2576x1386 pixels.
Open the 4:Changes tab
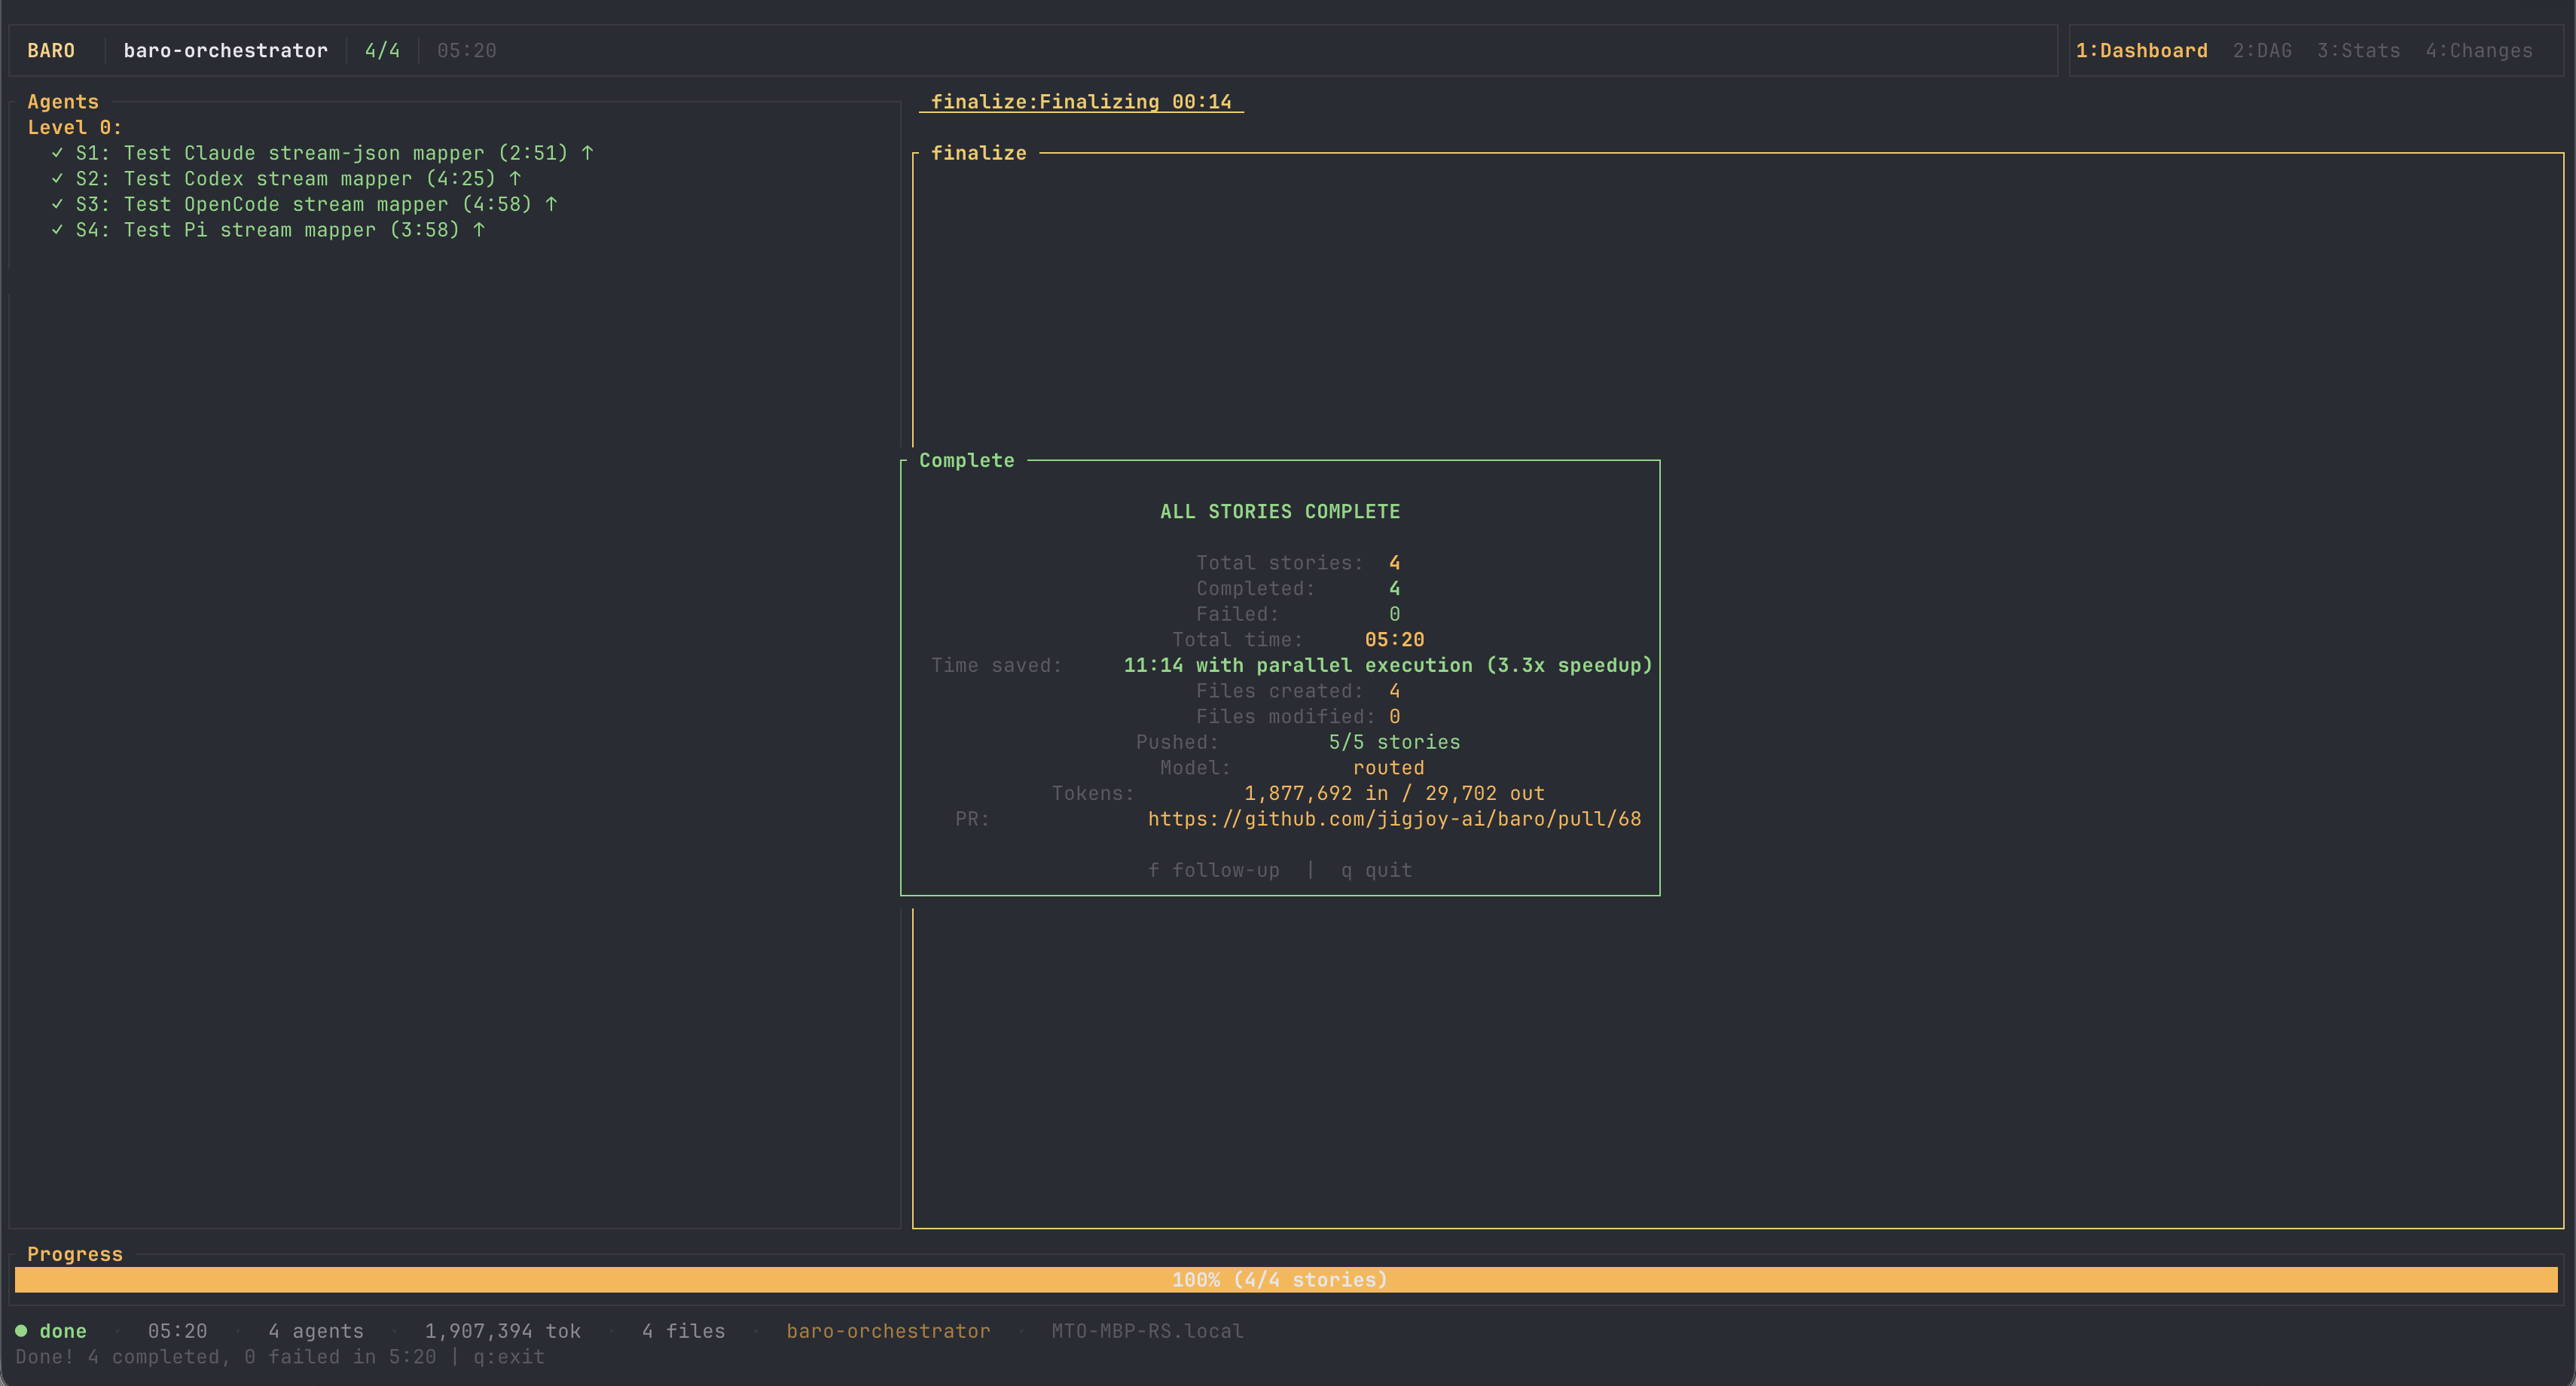tap(2478, 50)
